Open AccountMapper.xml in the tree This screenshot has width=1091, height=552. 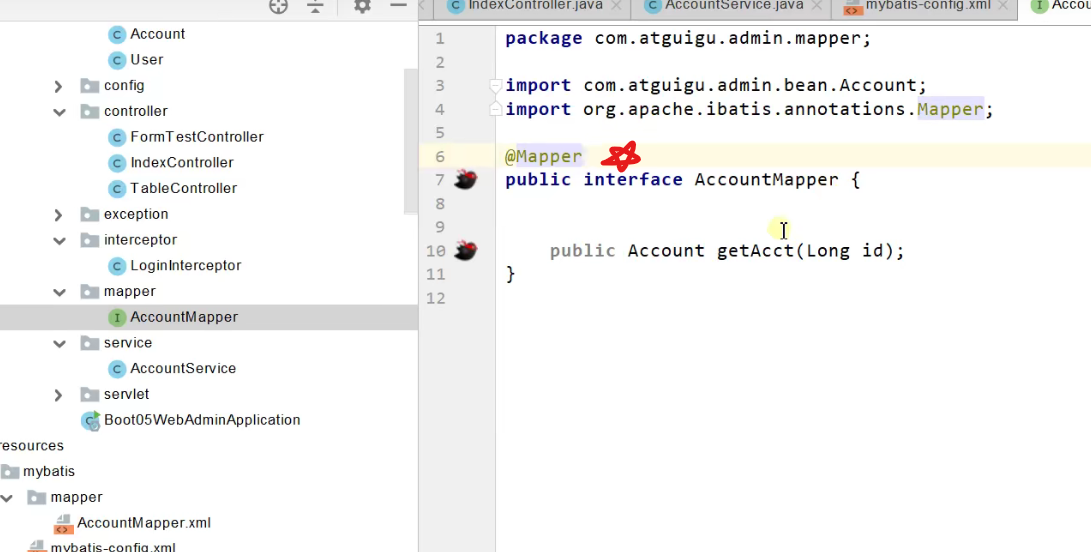144,523
